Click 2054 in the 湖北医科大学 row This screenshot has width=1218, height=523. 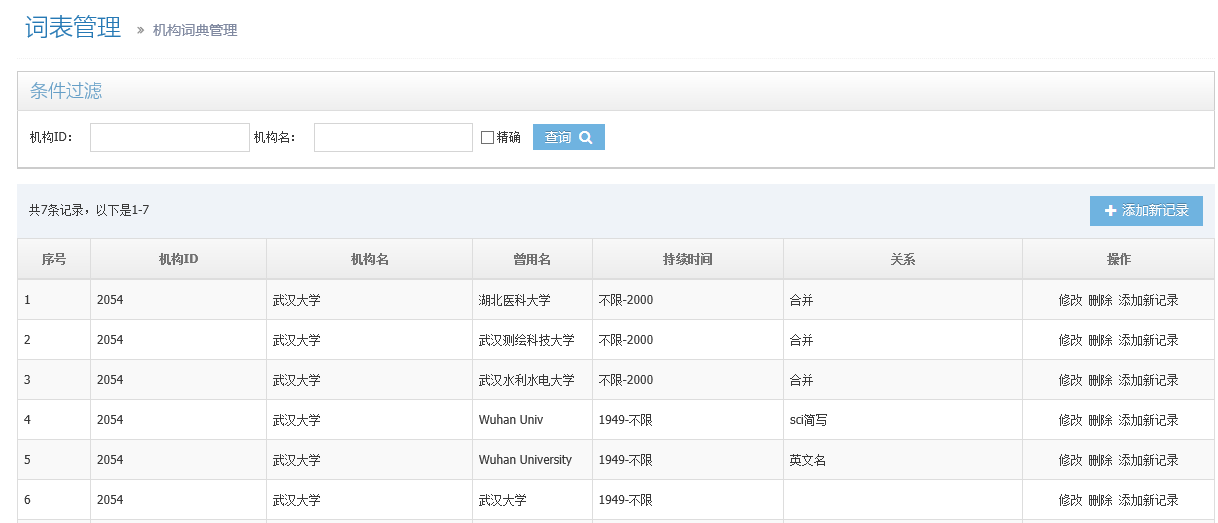tap(110, 300)
